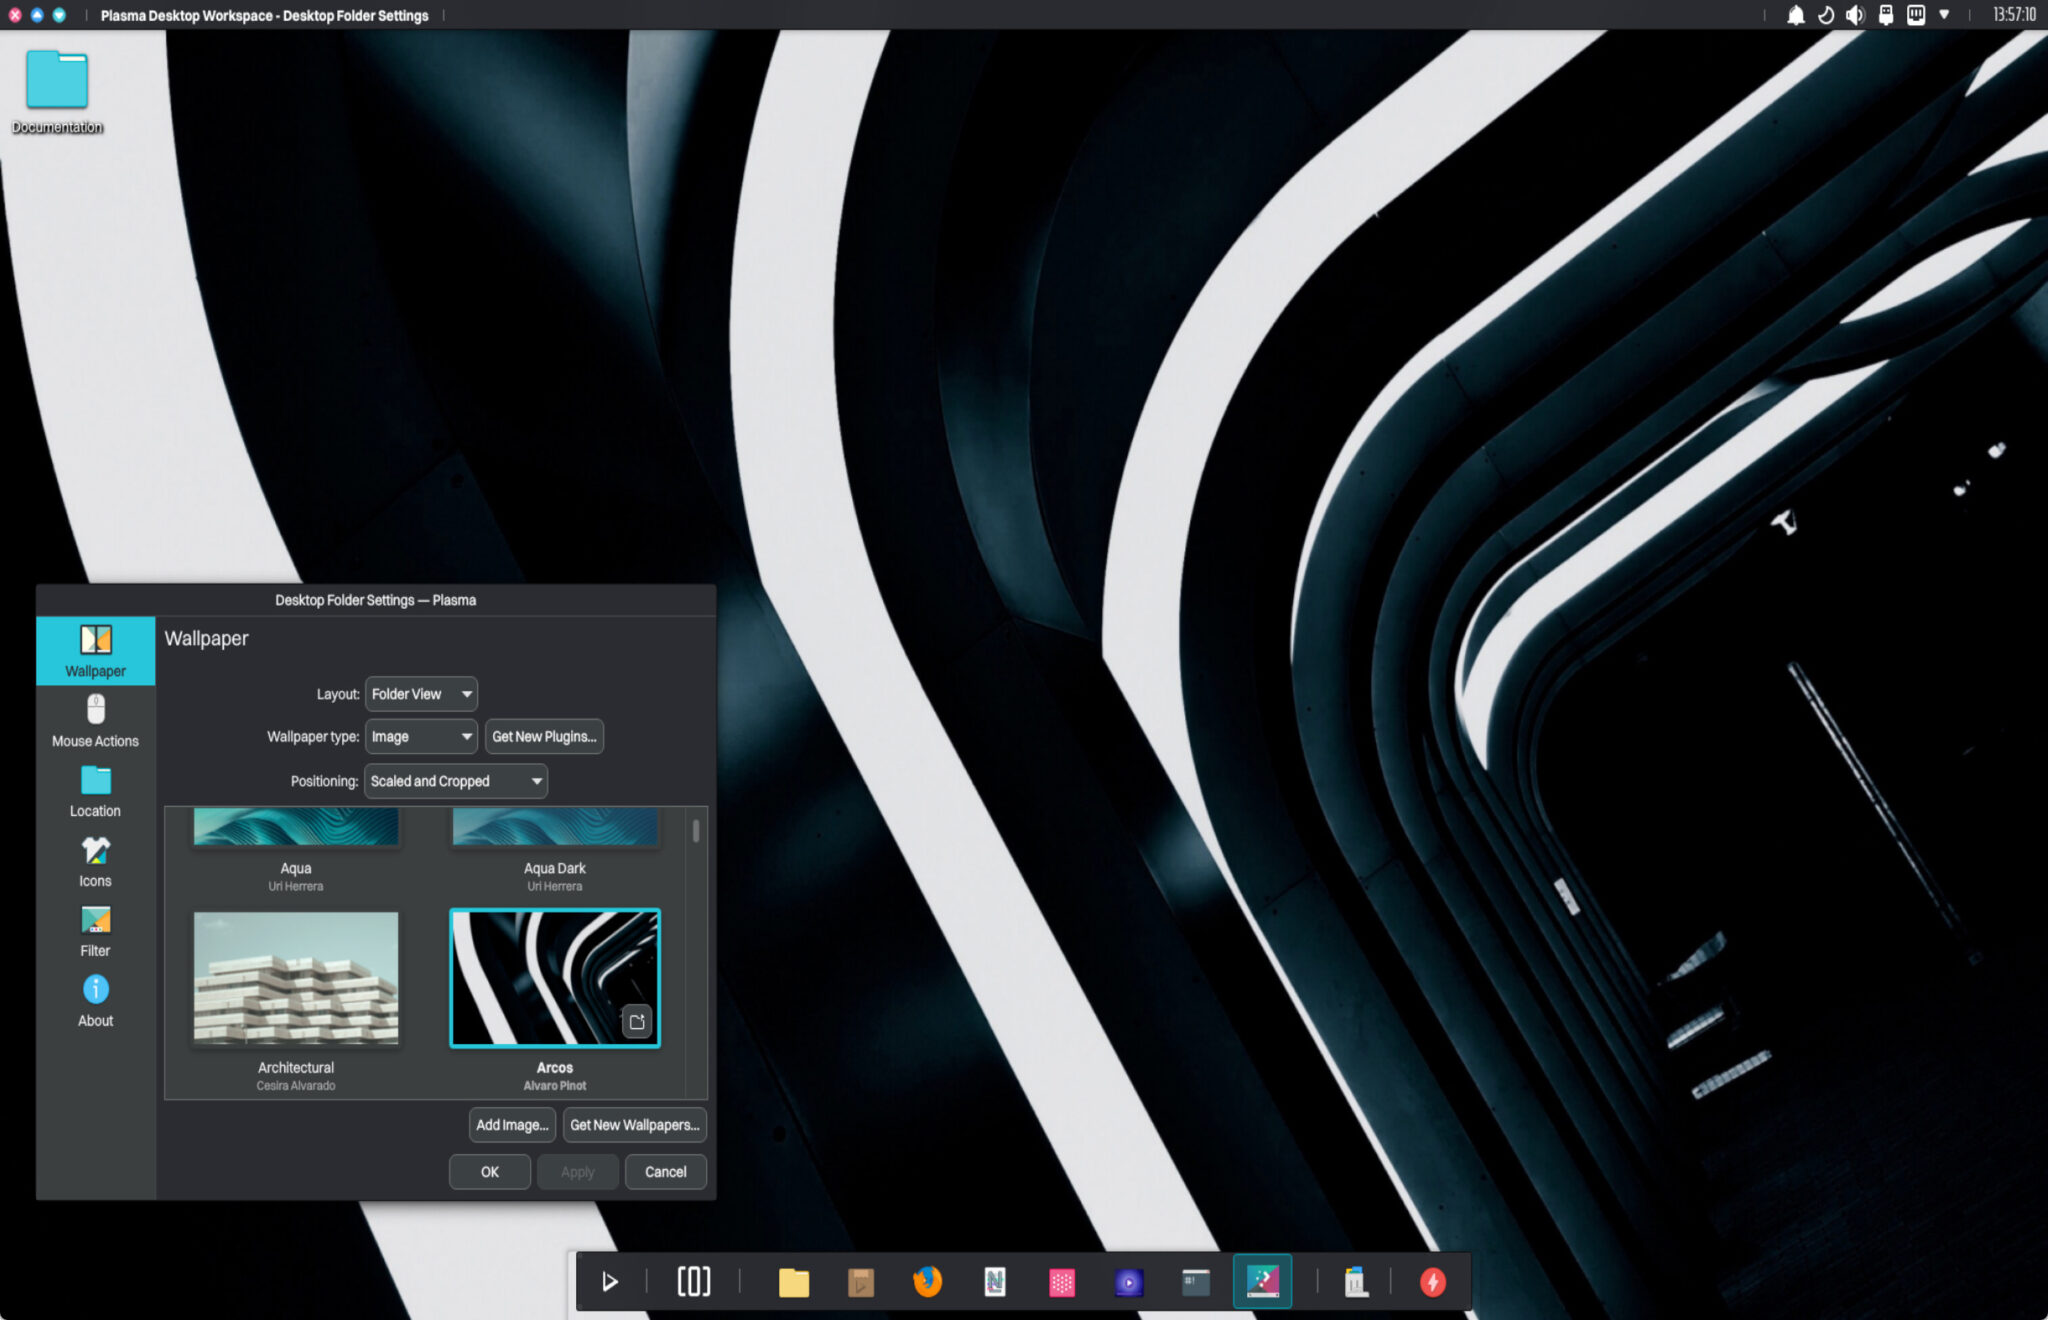Open the Location settings section
The image size is (2048, 1320).
pos(95,790)
